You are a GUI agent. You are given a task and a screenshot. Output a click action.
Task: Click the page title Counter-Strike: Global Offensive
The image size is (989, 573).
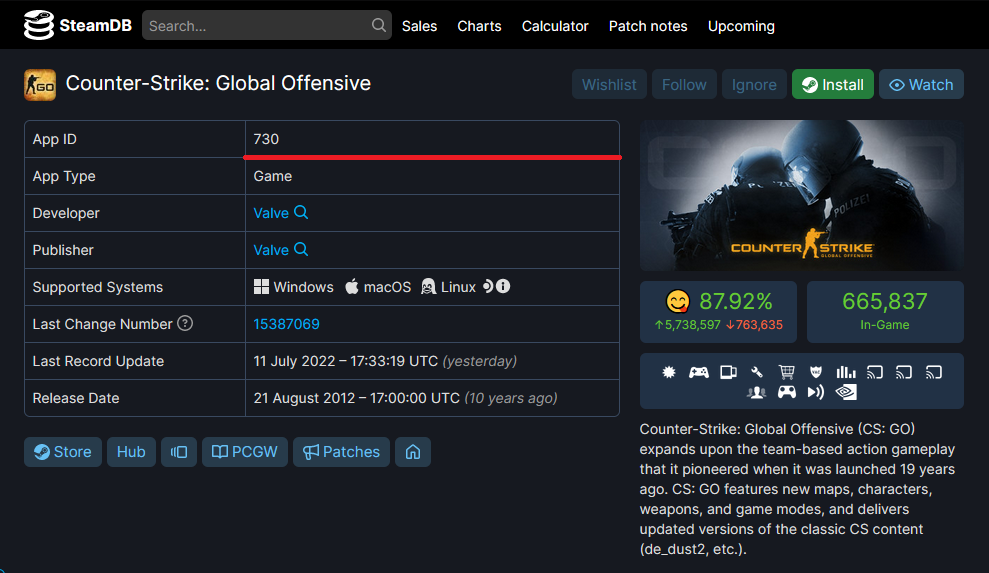[x=218, y=83]
